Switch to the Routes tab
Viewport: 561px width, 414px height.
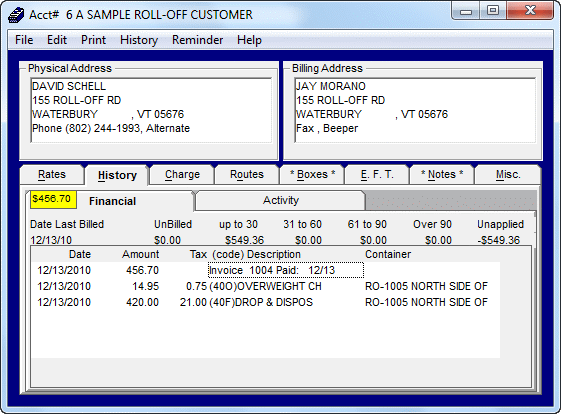(247, 175)
